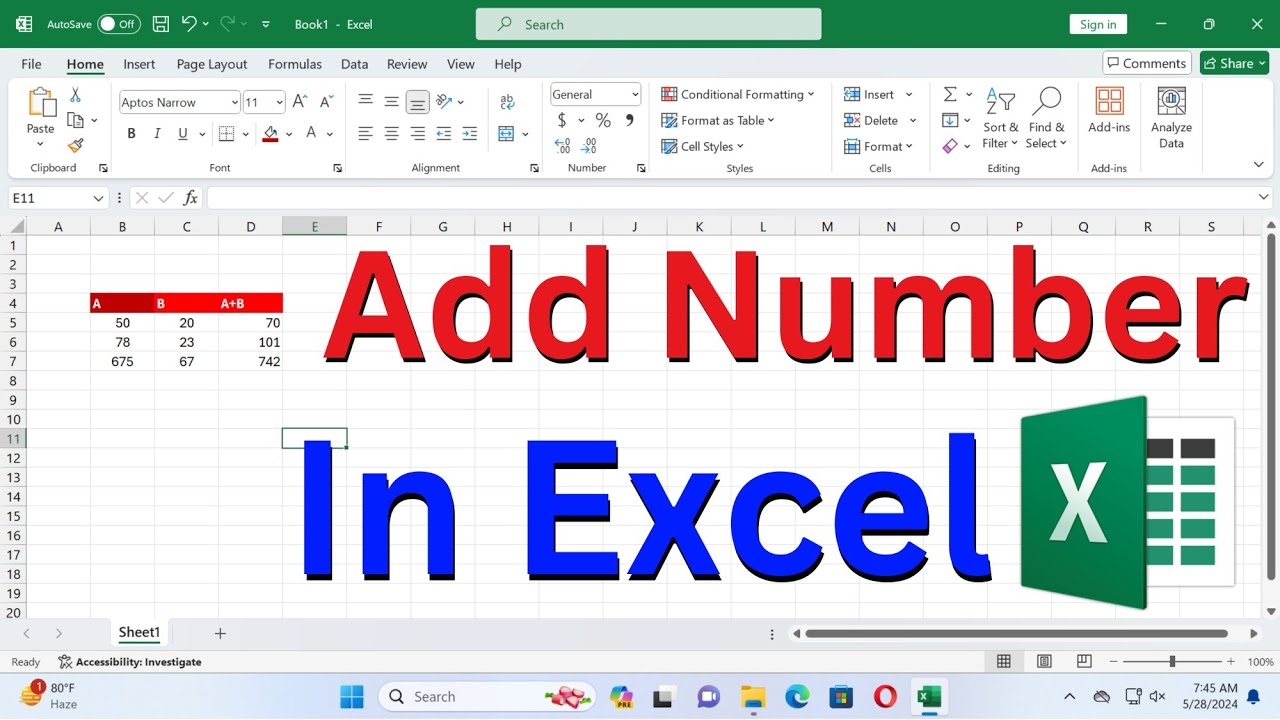Expand Format as Table menu
The width and height of the screenshot is (1280, 720).
(718, 120)
